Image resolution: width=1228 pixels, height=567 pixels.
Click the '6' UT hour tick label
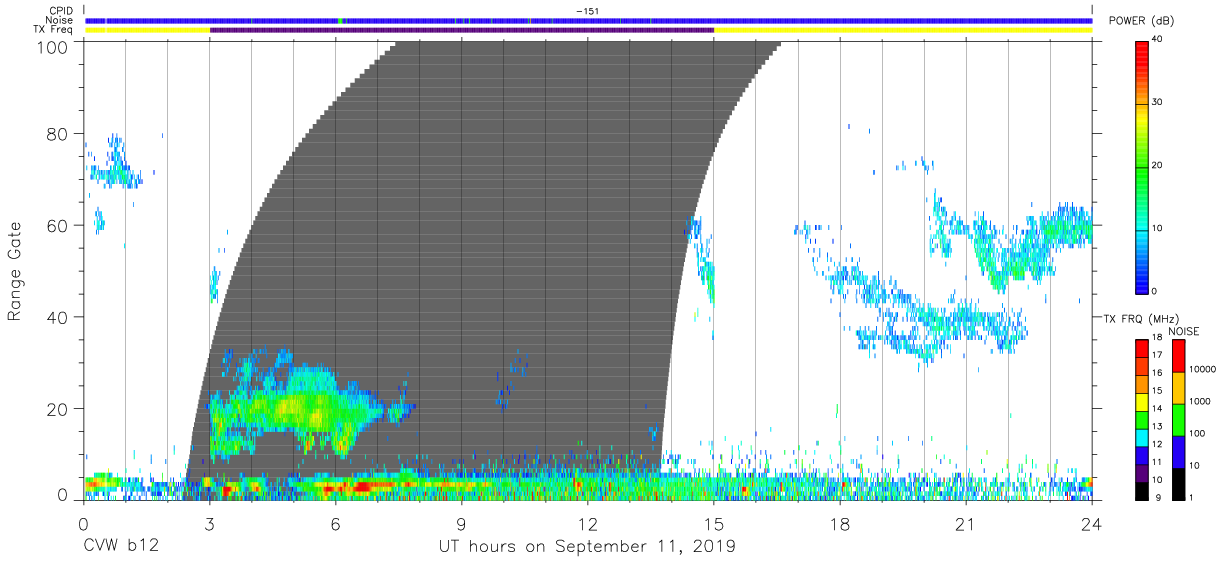pyautogui.click(x=335, y=524)
